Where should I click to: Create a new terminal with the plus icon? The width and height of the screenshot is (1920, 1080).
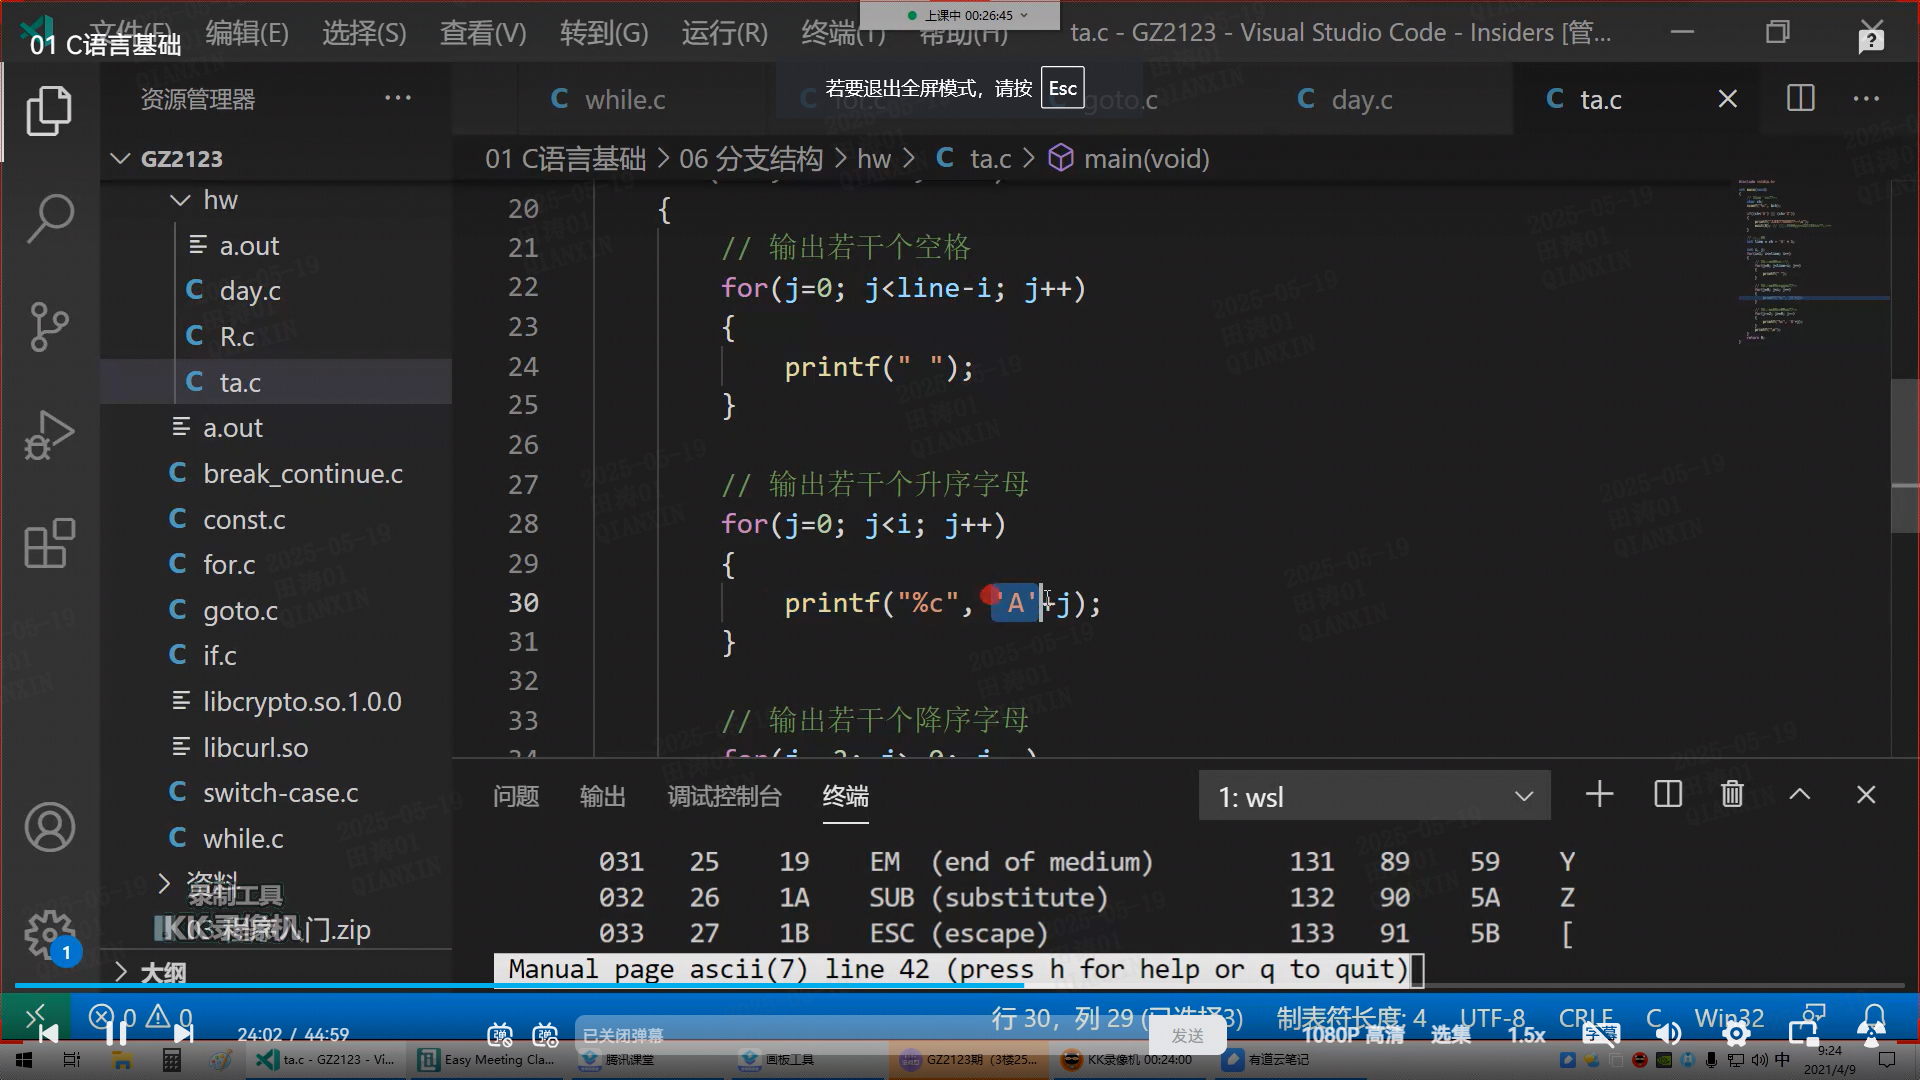1599,795
